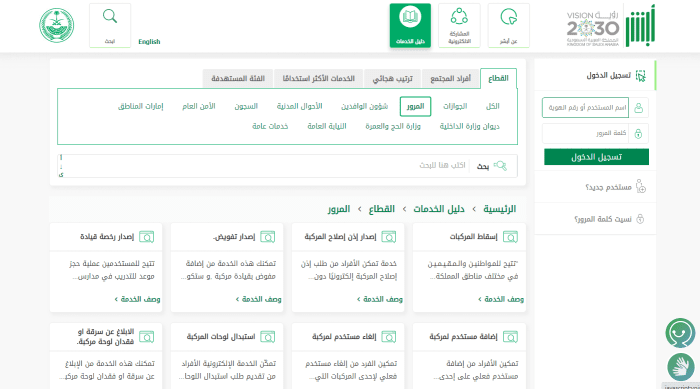This screenshot has width=700, height=389.
Task: Open the استبدال لوحات المركبة service title
Action: [x=221, y=337]
